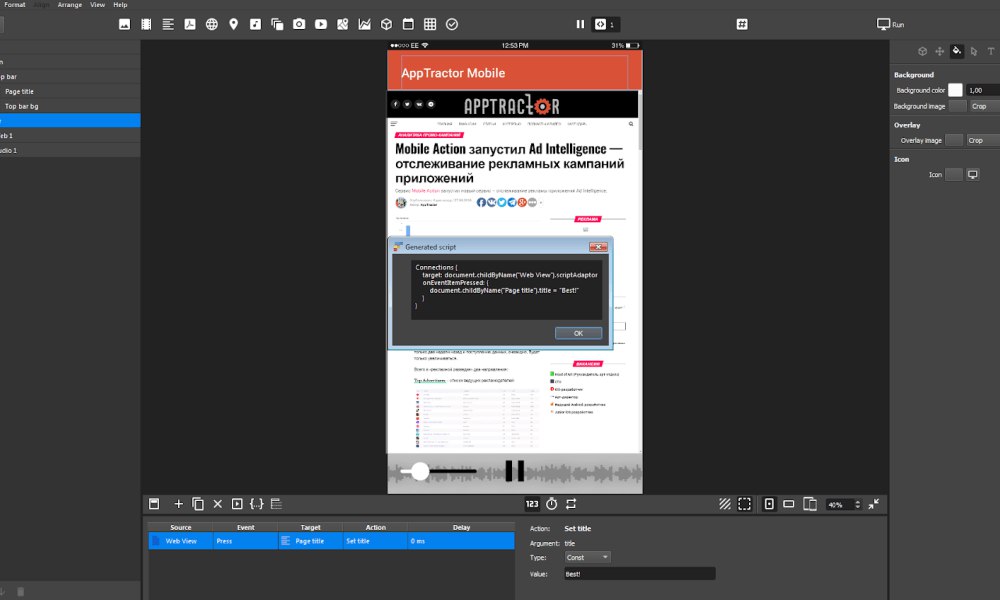Open the text T properties tab
This screenshot has width=1000, height=600.
pyautogui.click(x=991, y=51)
